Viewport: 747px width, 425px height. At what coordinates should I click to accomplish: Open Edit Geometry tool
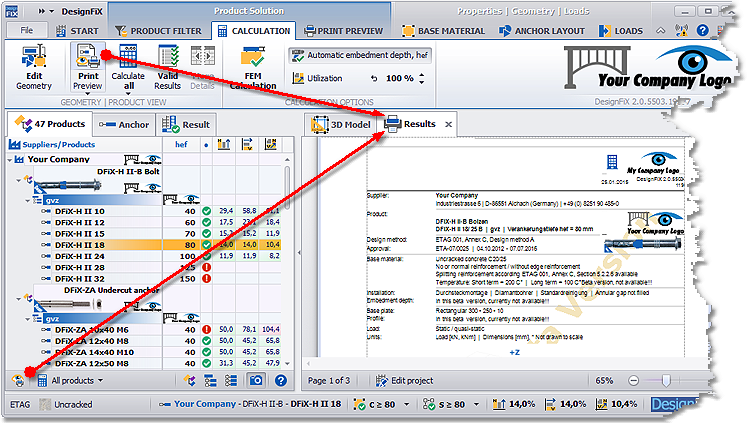pos(34,67)
